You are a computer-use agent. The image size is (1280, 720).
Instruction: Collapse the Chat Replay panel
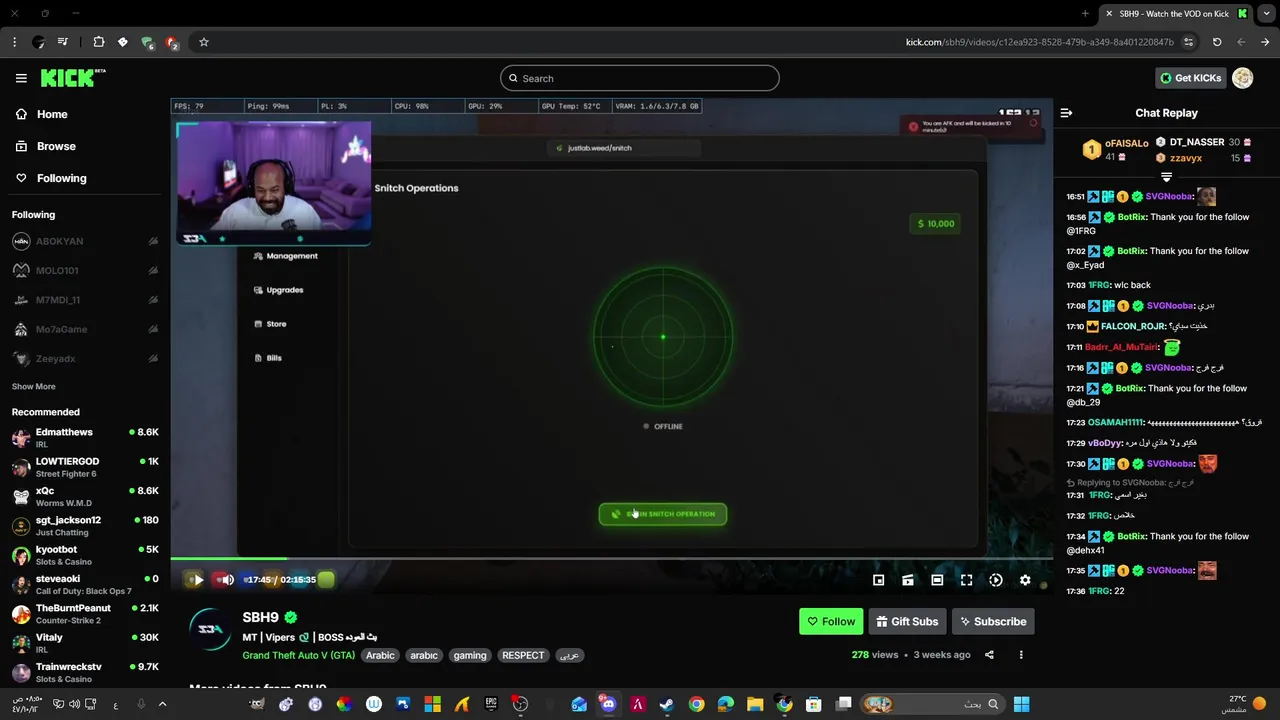pyautogui.click(x=1066, y=113)
